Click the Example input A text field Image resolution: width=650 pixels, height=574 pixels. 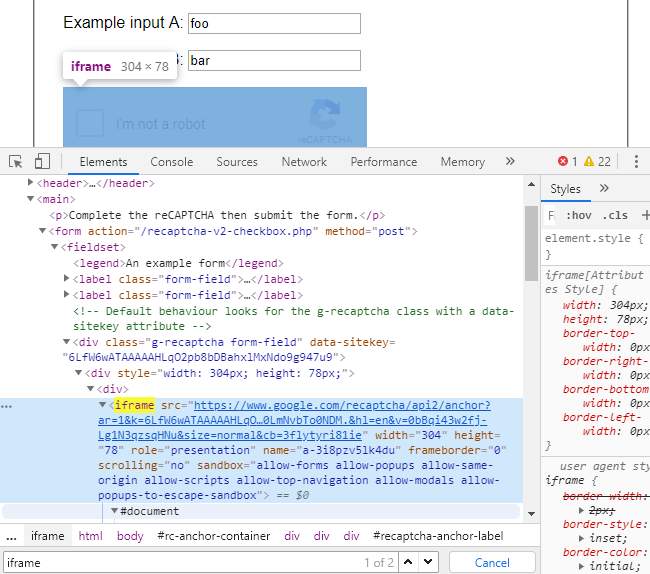click(274, 23)
